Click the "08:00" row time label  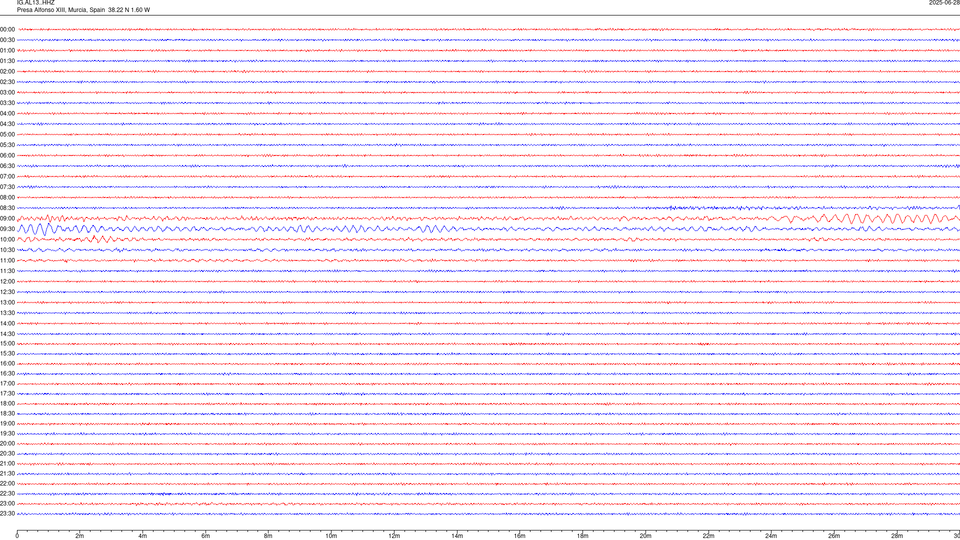7,198
